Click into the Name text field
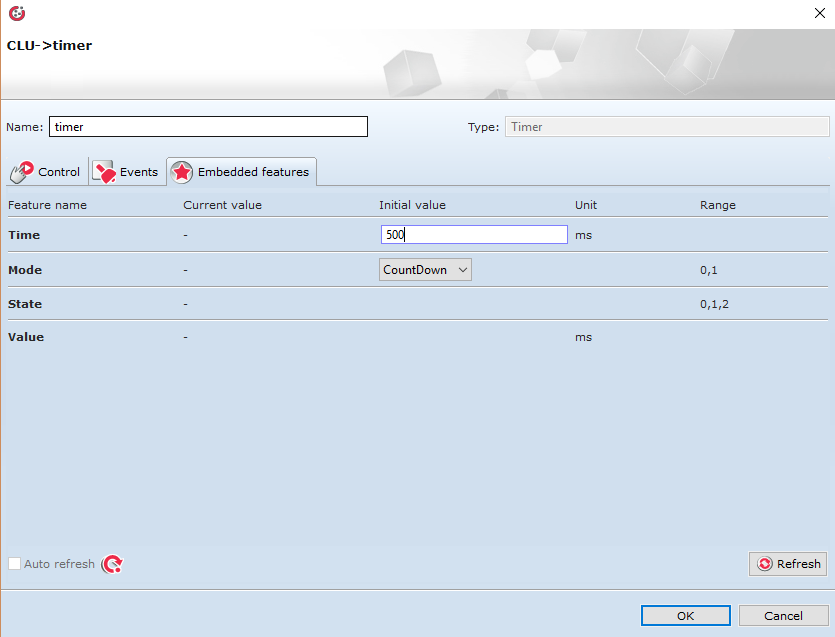The image size is (835, 637). point(208,127)
